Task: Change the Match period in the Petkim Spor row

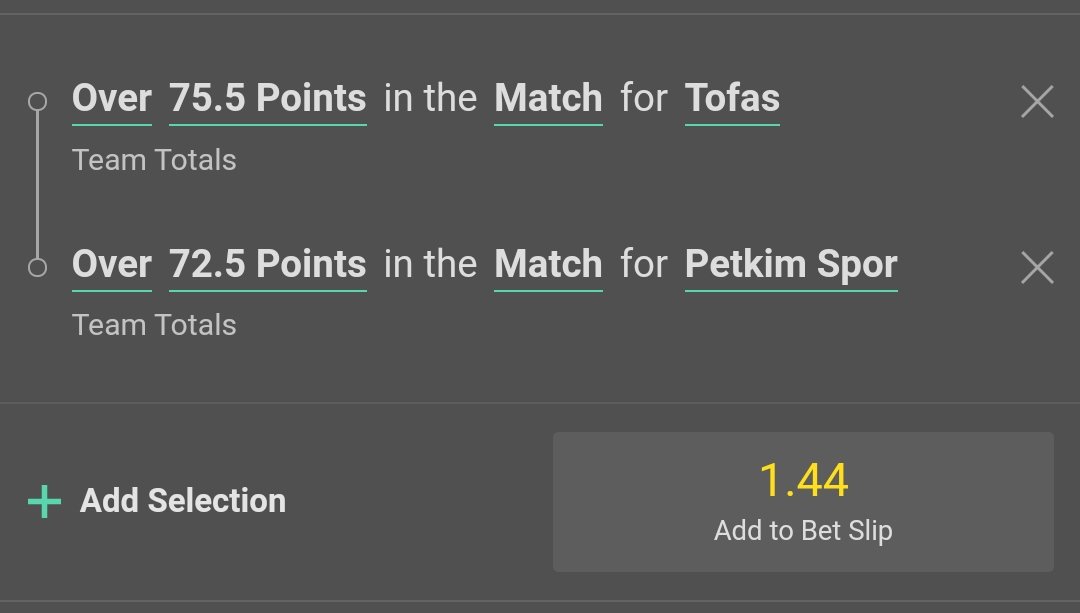Action: pyautogui.click(x=548, y=265)
